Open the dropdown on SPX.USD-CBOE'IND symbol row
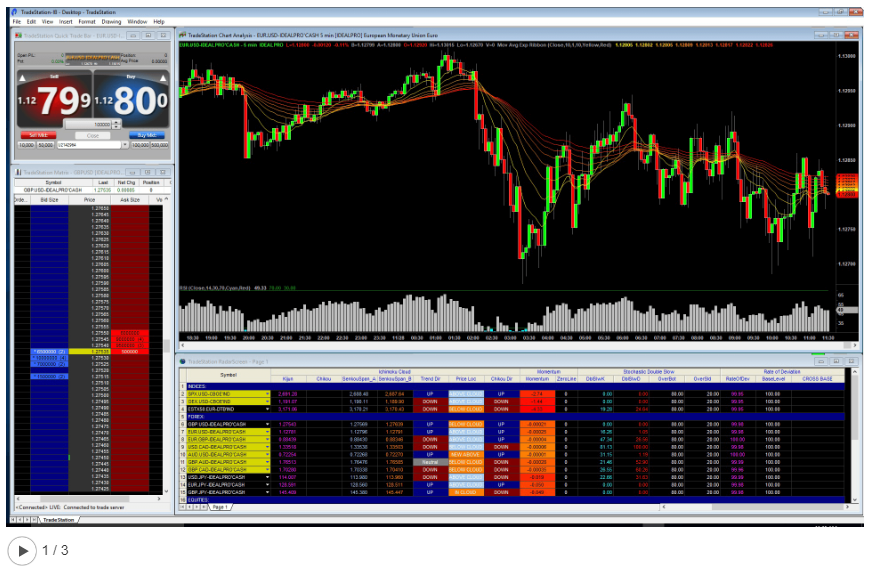 [x=267, y=394]
